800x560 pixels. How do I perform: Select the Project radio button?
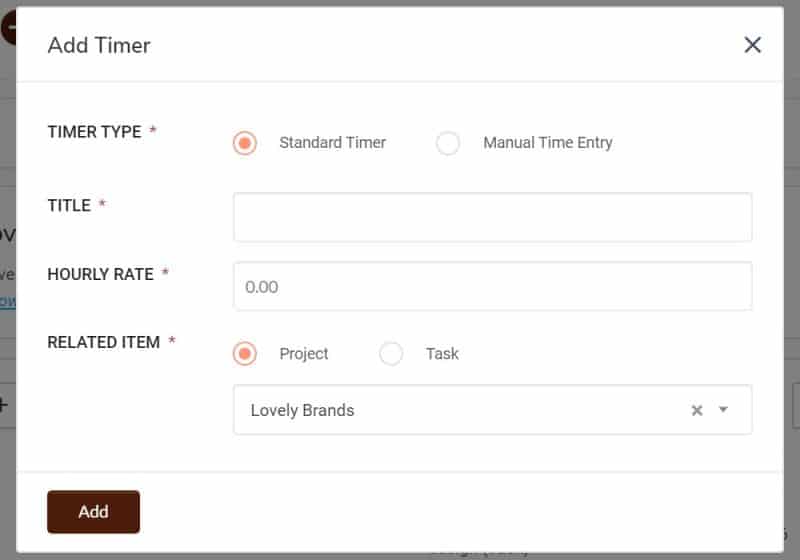(245, 353)
